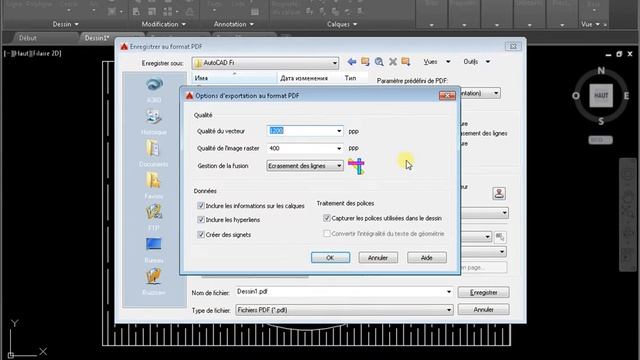Click the Enregistrer button

coord(483,292)
